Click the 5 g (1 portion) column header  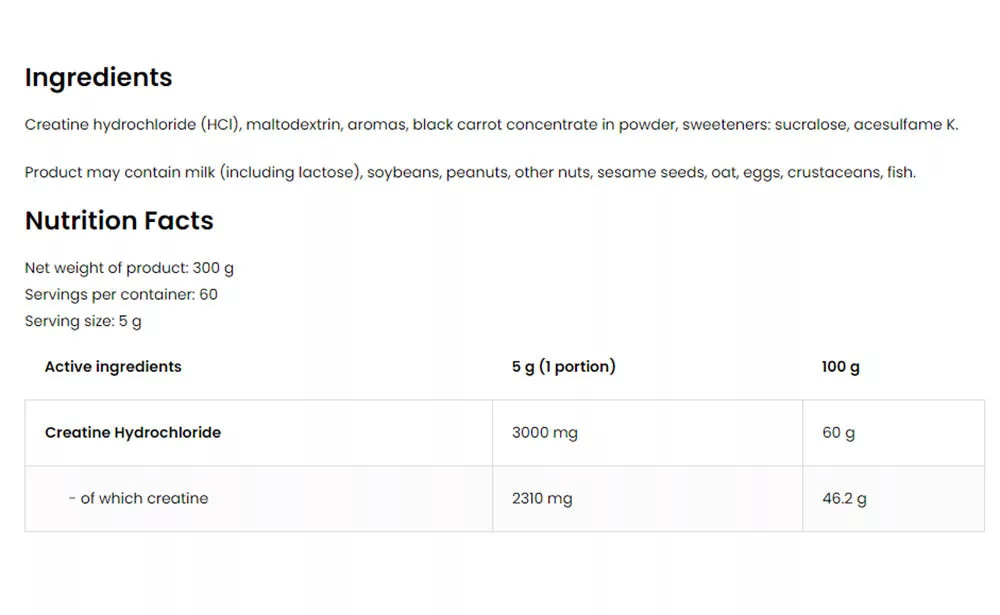pos(564,367)
